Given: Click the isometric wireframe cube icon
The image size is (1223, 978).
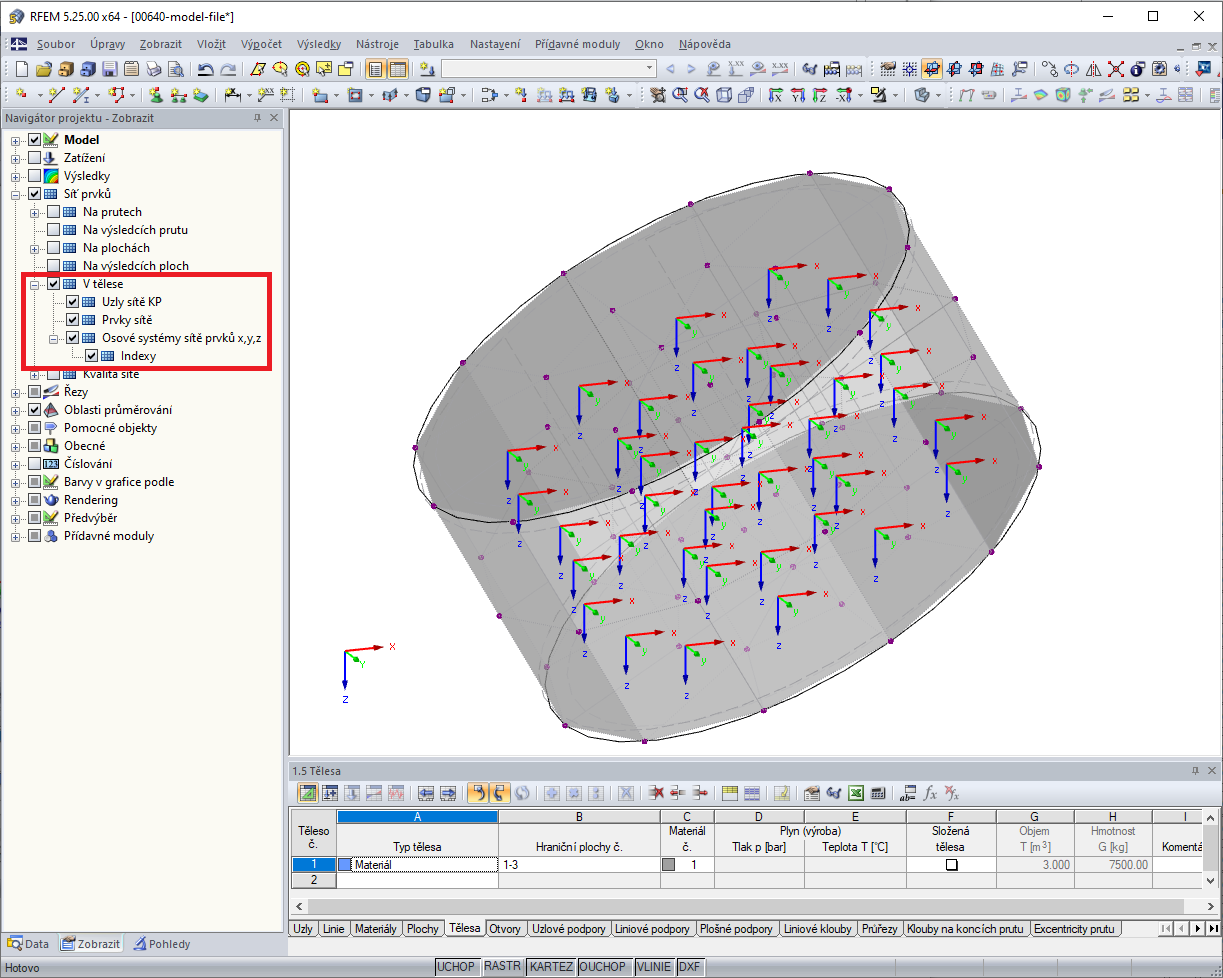Looking at the screenshot, I should click(x=724, y=95).
